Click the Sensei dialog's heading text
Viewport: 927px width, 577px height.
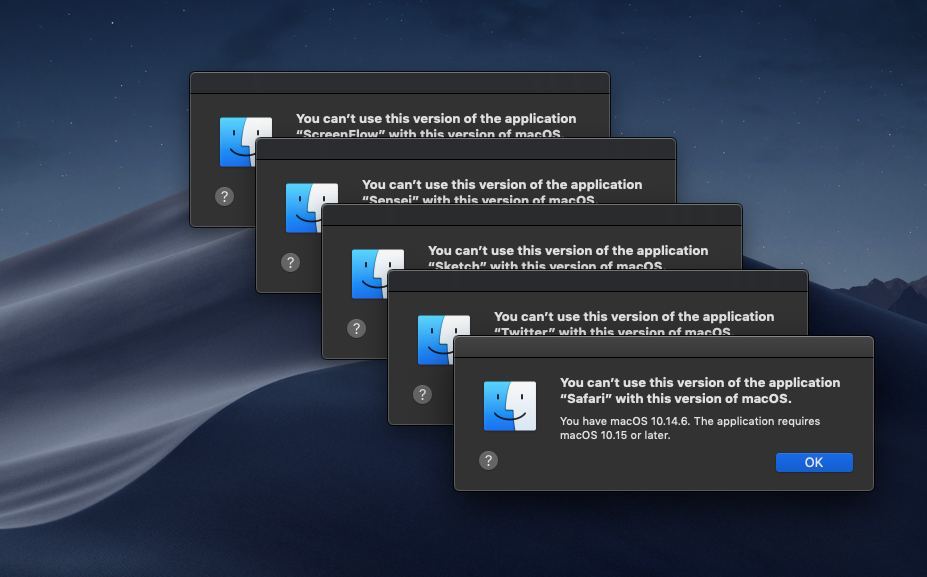coord(502,190)
